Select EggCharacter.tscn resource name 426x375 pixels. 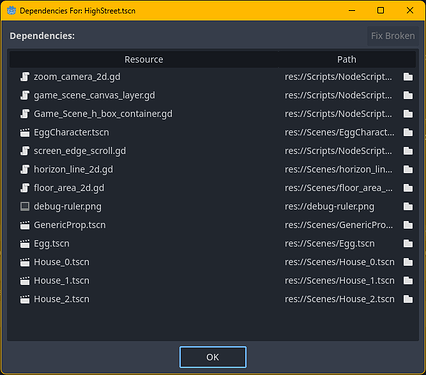pos(71,133)
